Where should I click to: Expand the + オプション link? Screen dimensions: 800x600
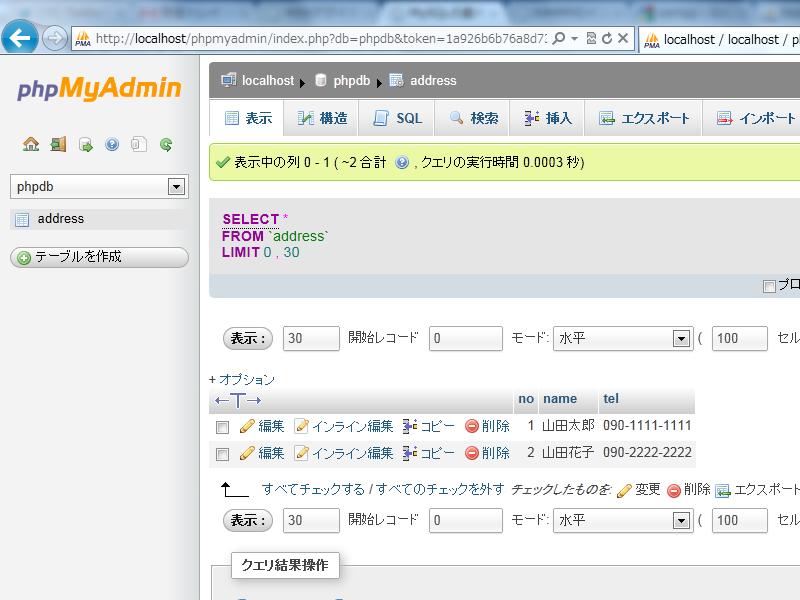(242, 379)
